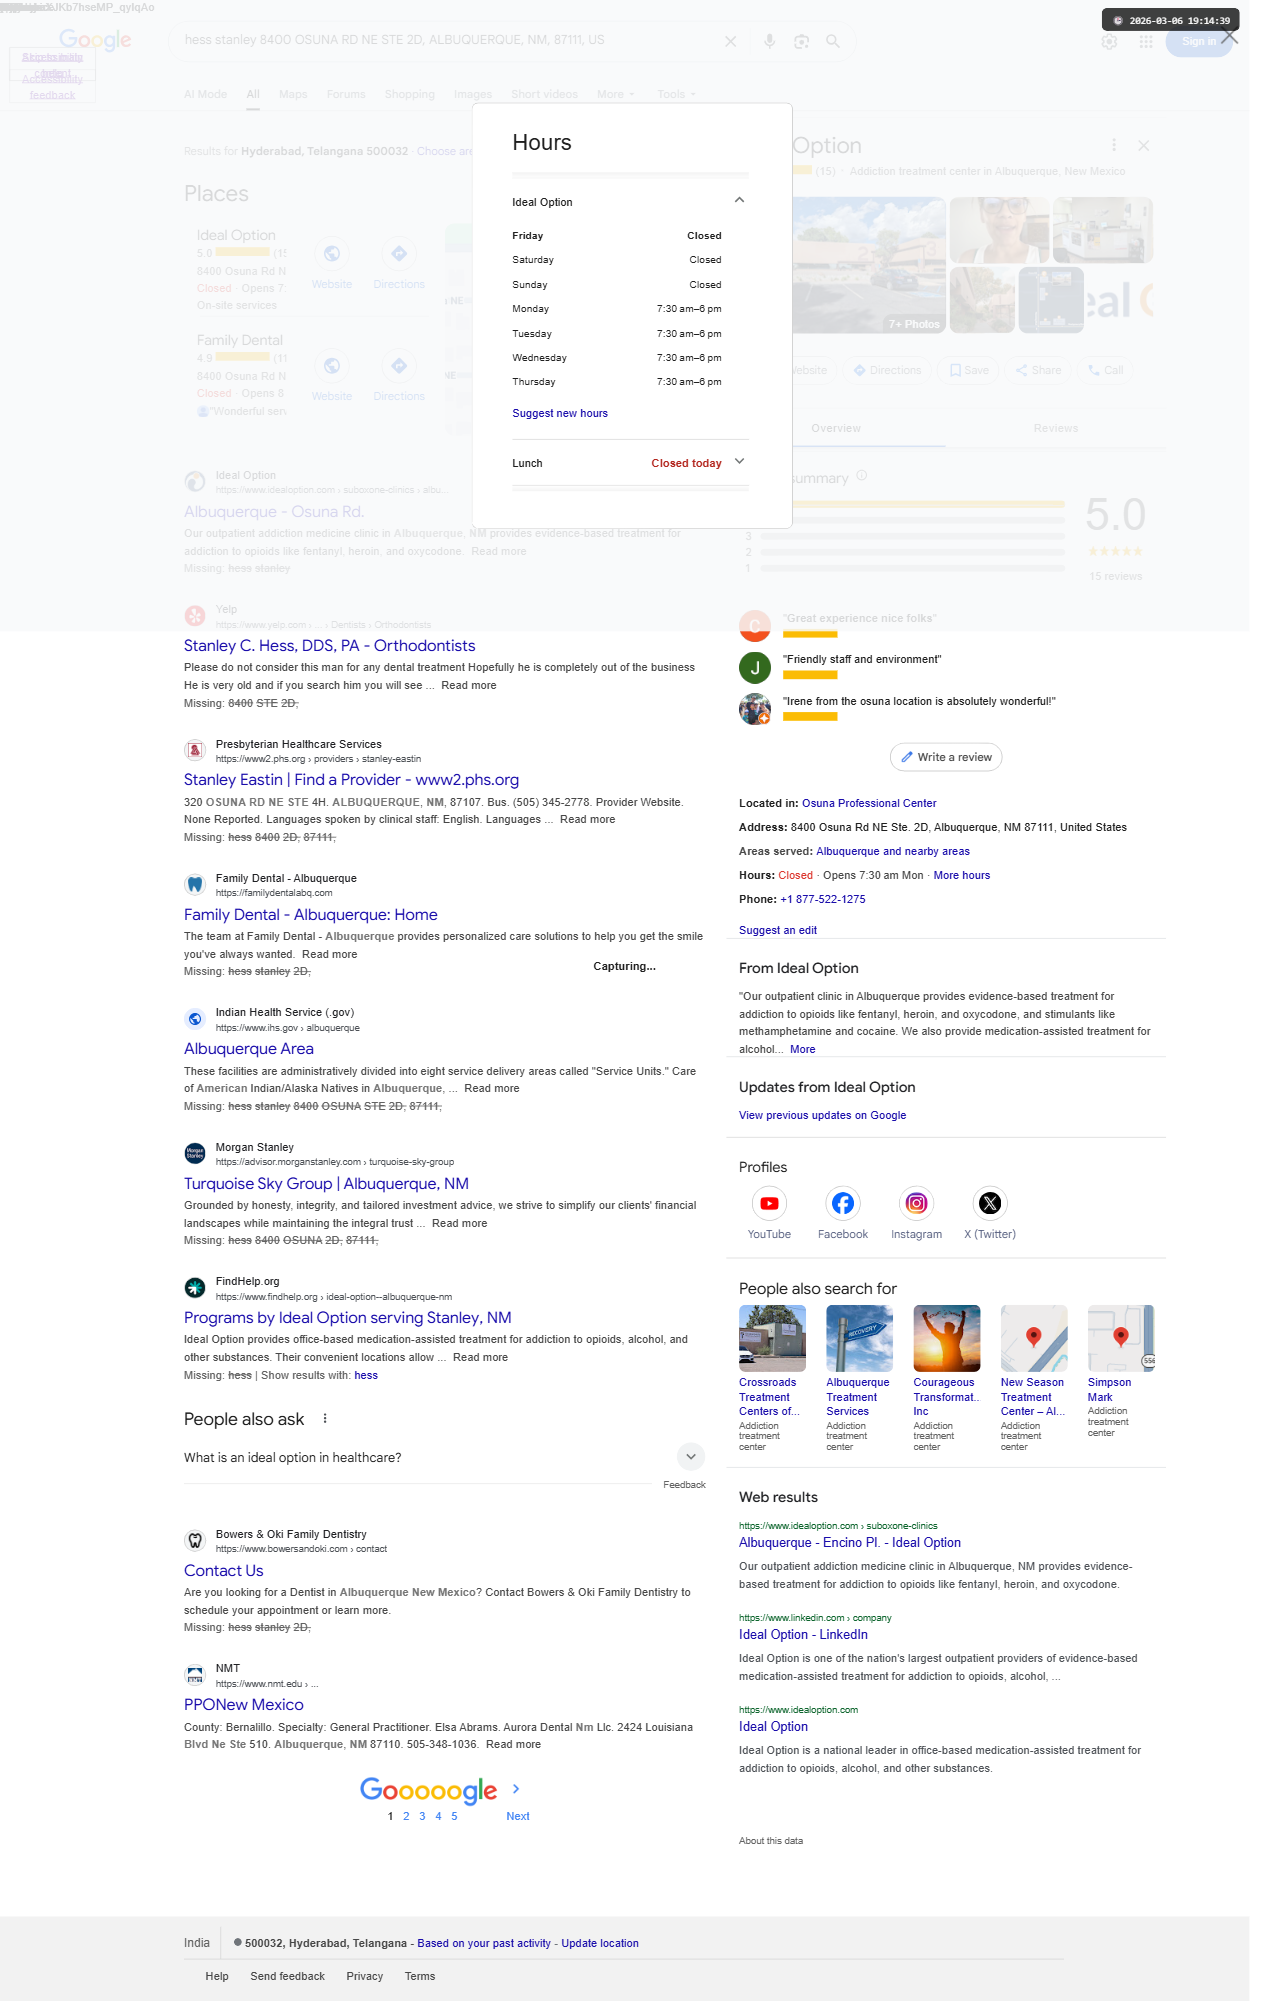The image size is (1264, 2001).
Task: Click the Bowers & Oki tooth favicon
Action: tap(195, 1540)
